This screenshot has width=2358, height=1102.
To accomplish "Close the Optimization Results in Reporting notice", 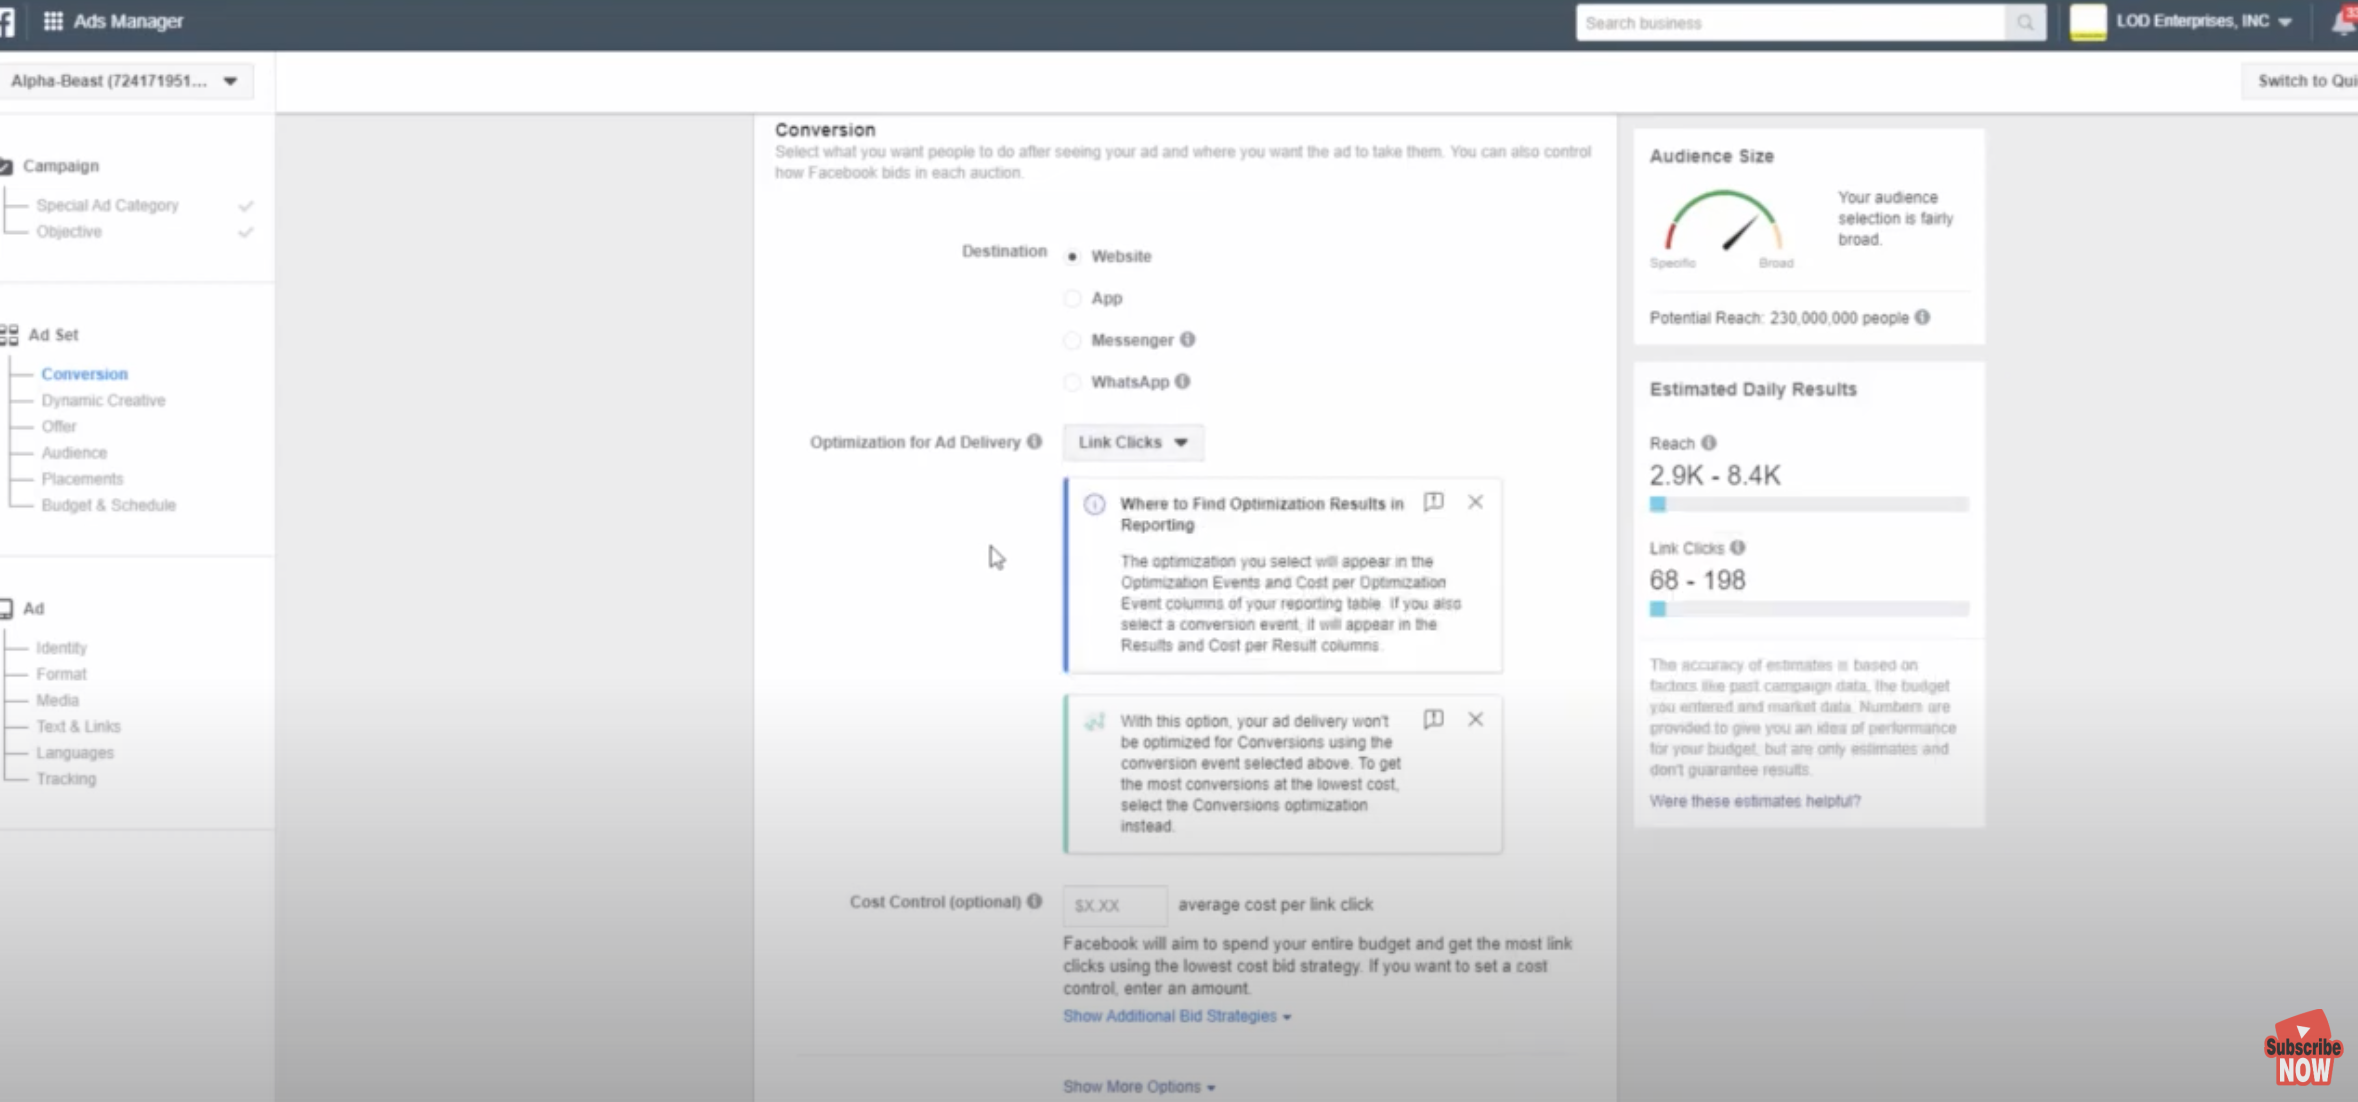I will [1475, 502].
